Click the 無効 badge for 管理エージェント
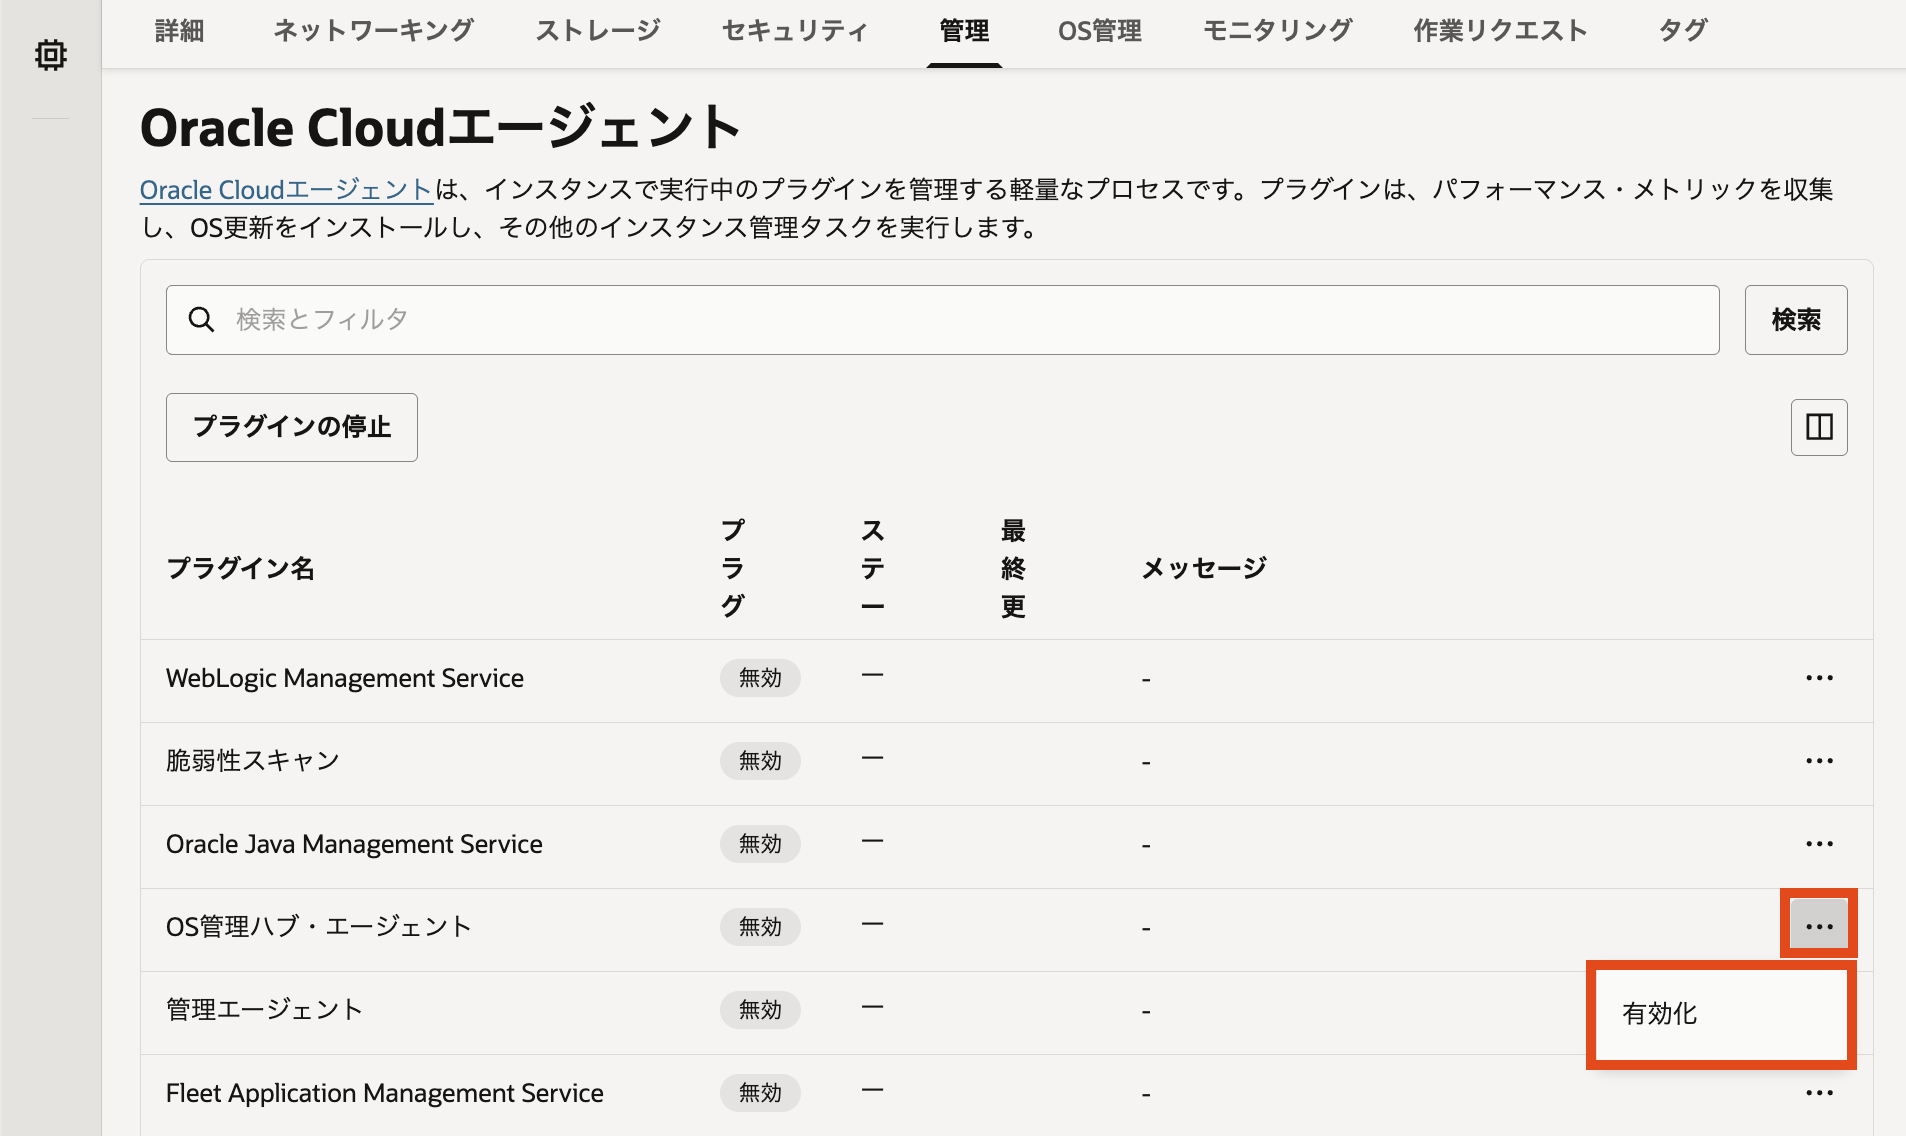Image resolution: width=1906 pixels, height=1136 pixels. (760, 1010)
